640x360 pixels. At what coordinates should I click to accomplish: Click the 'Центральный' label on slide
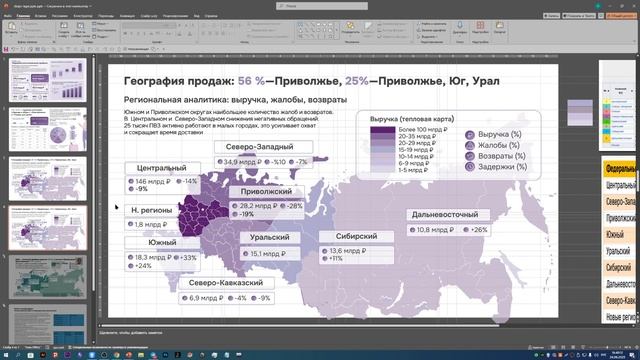(162, 168)
